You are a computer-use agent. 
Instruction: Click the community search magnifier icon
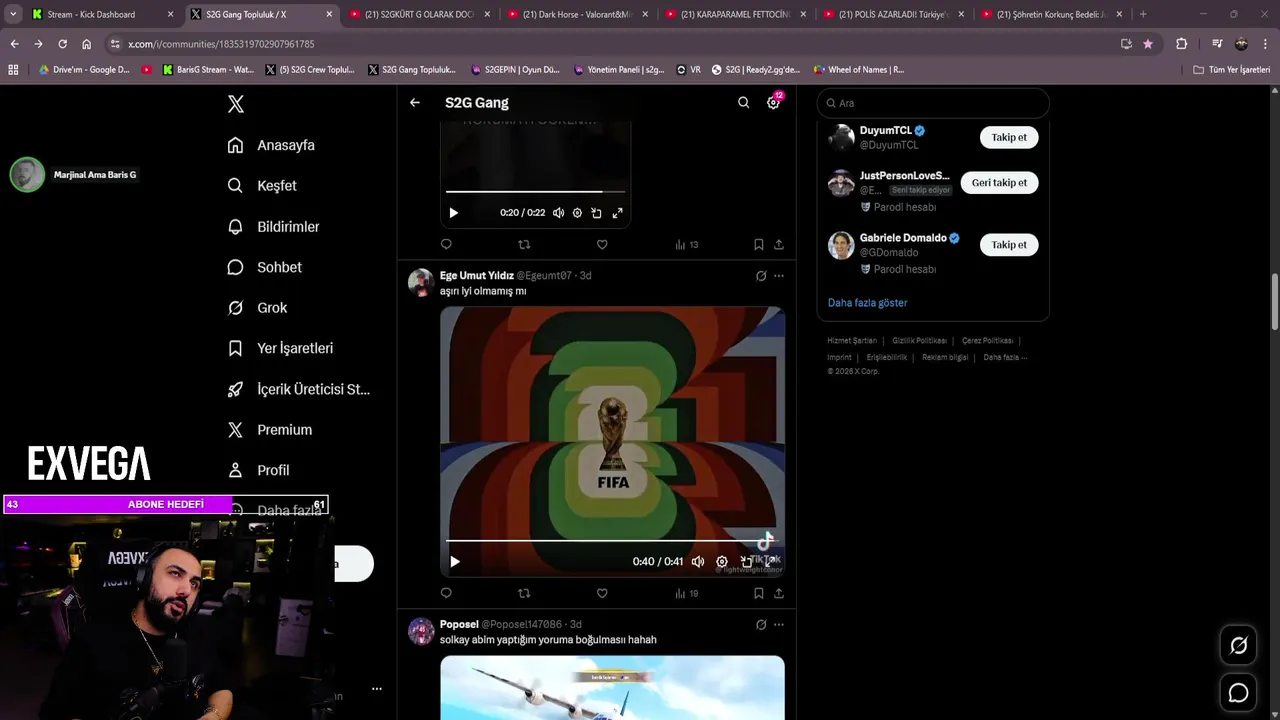(743, 103)
